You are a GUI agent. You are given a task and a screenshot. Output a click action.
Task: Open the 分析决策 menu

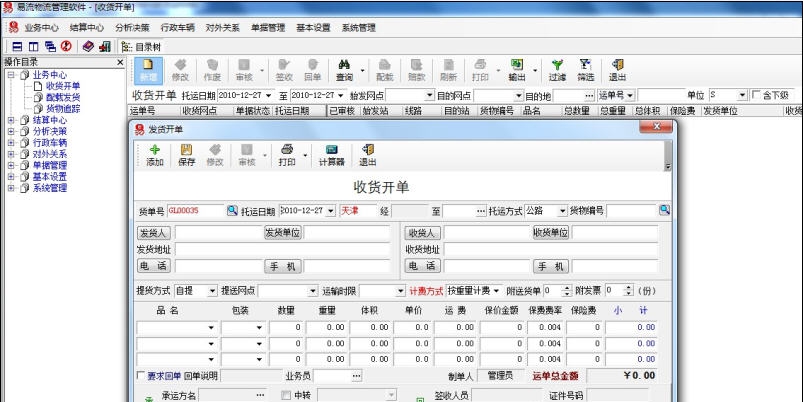(132, 28)
